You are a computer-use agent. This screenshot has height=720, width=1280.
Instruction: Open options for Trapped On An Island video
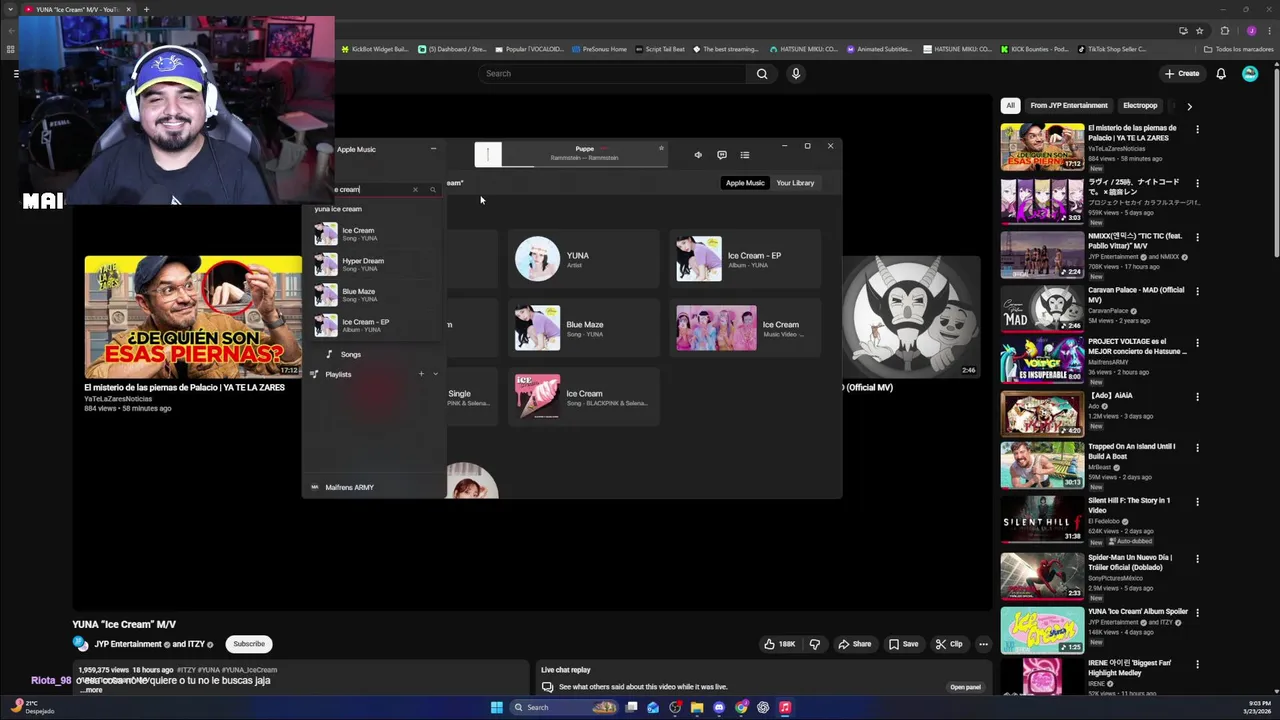(x=1197, y=447)
